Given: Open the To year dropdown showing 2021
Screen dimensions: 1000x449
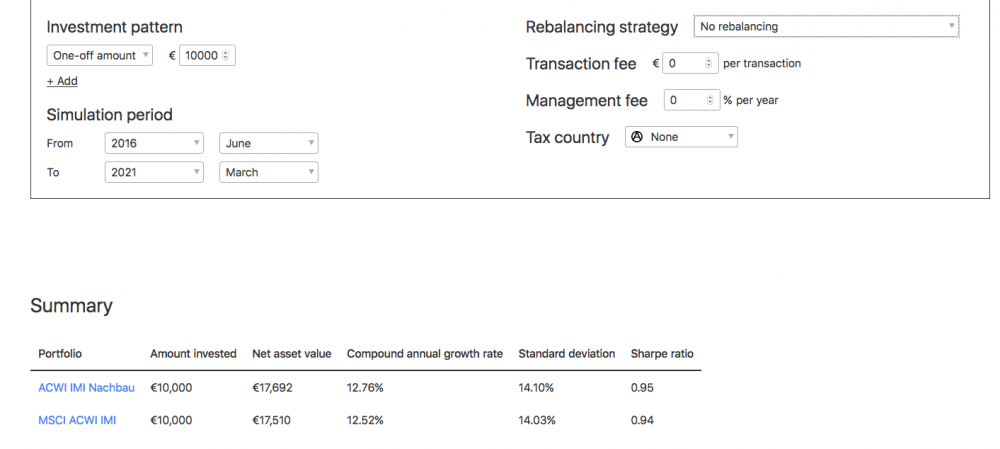Looking at the screenshot, I should point(154,172).
